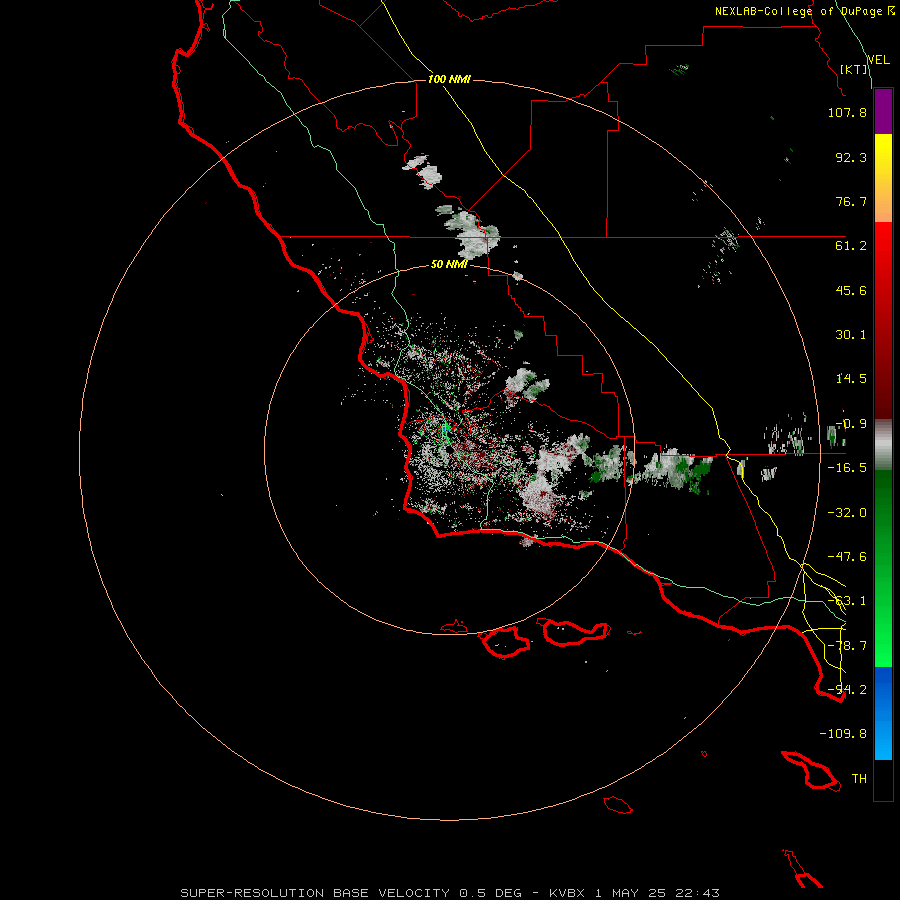Select the -16.5 legend value
The height and width of the screenshot is (900, 900).
[847, 468]
